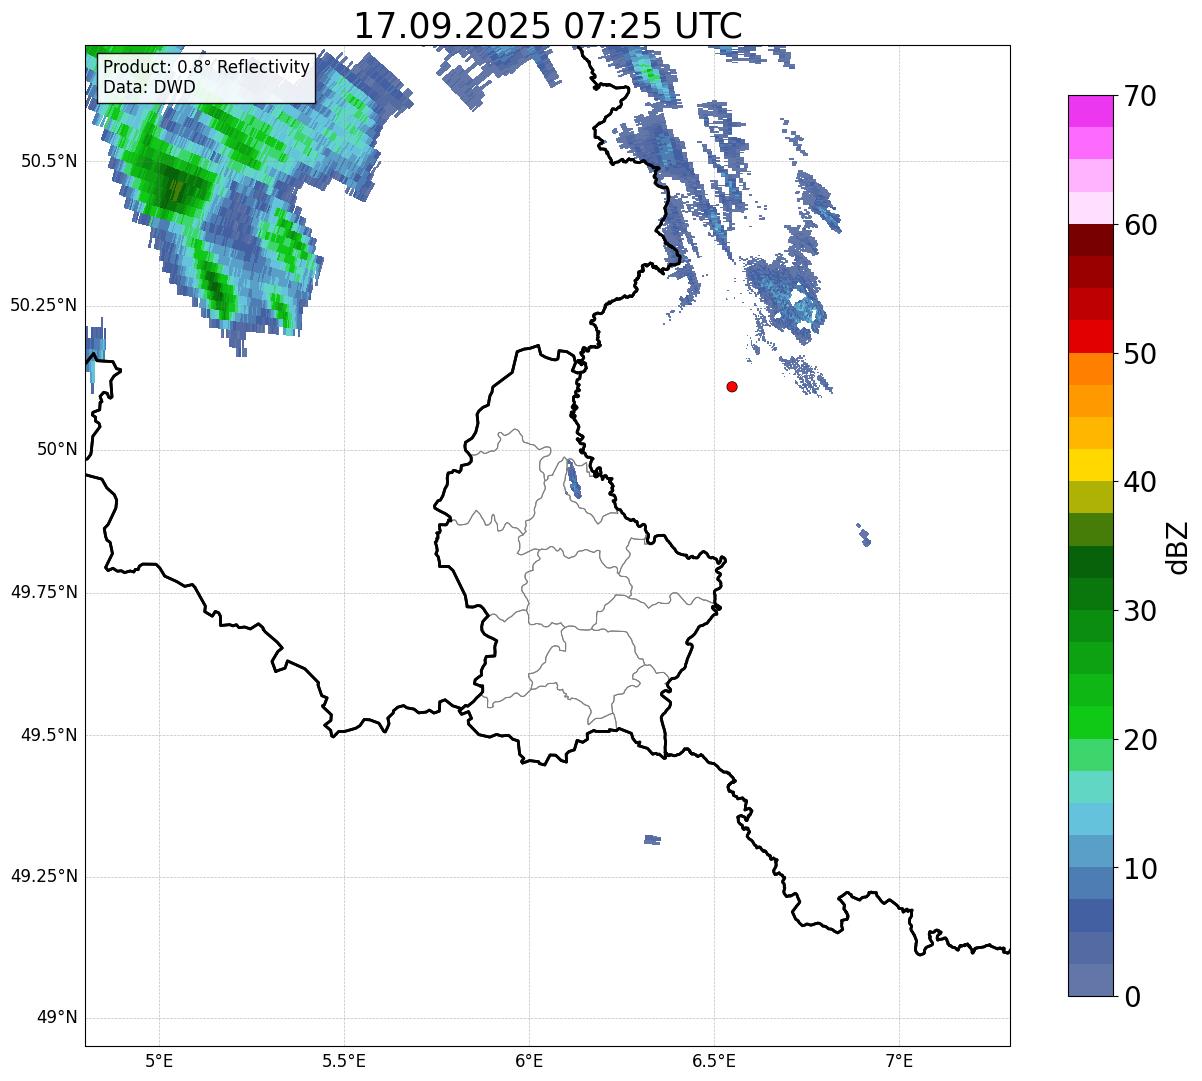Image resolution: width=1202 pixels, height=1081 pixels.
Task: Click the longitude label 6°E
Action: point(529,1061)
